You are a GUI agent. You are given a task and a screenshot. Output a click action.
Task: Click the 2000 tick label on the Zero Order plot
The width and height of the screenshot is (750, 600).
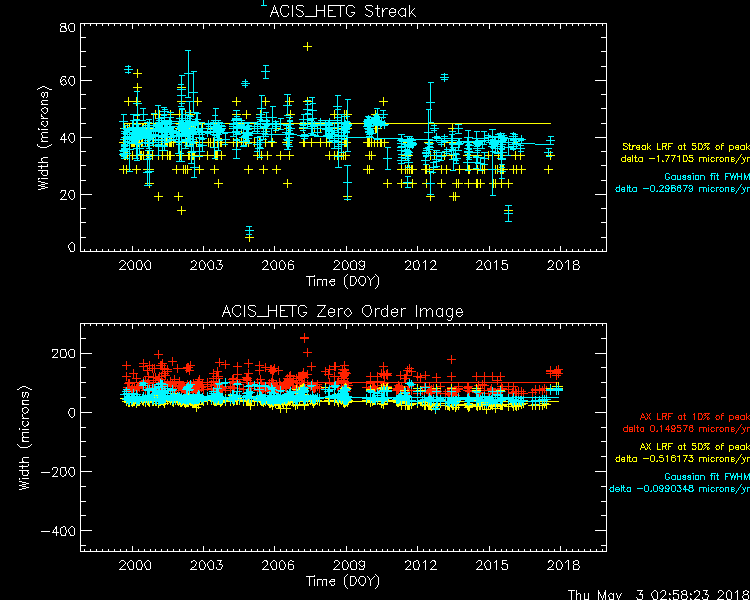(x=134, y=566)
